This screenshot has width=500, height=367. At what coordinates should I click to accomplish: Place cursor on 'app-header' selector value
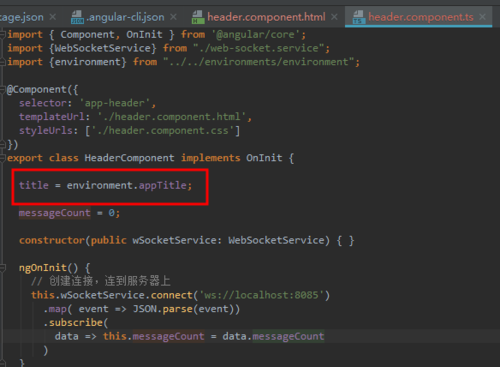point(115,103)
